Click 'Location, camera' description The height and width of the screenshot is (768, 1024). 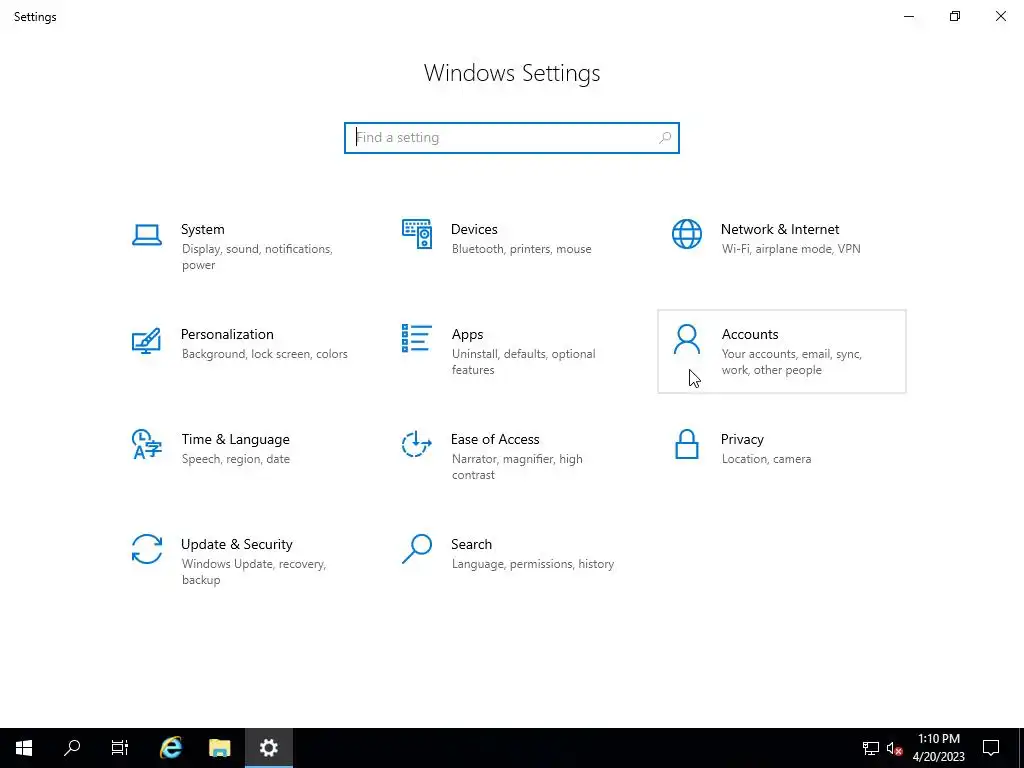pos(767,459)
